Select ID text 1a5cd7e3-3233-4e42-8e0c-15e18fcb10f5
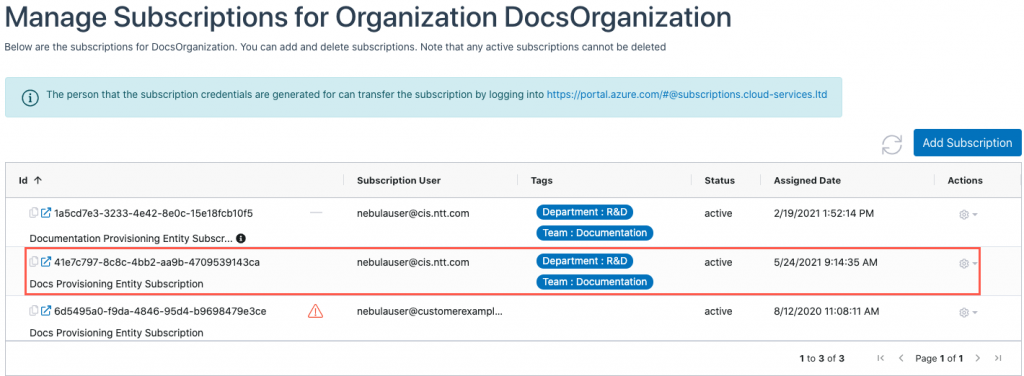The image size is (1024, 376). 153,213
